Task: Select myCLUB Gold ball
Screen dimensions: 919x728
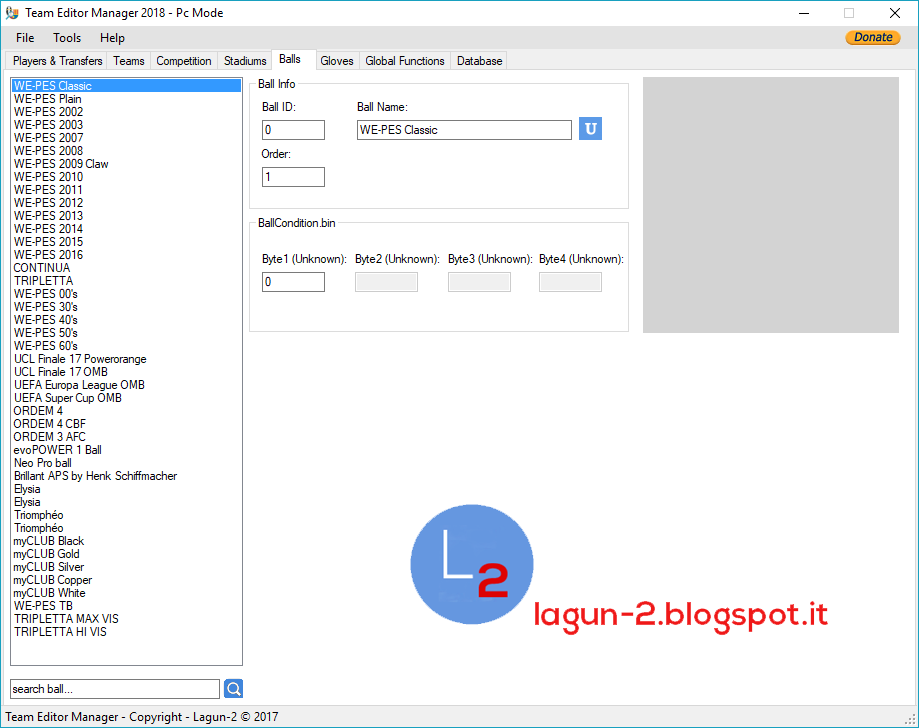Action: (127, 554)
